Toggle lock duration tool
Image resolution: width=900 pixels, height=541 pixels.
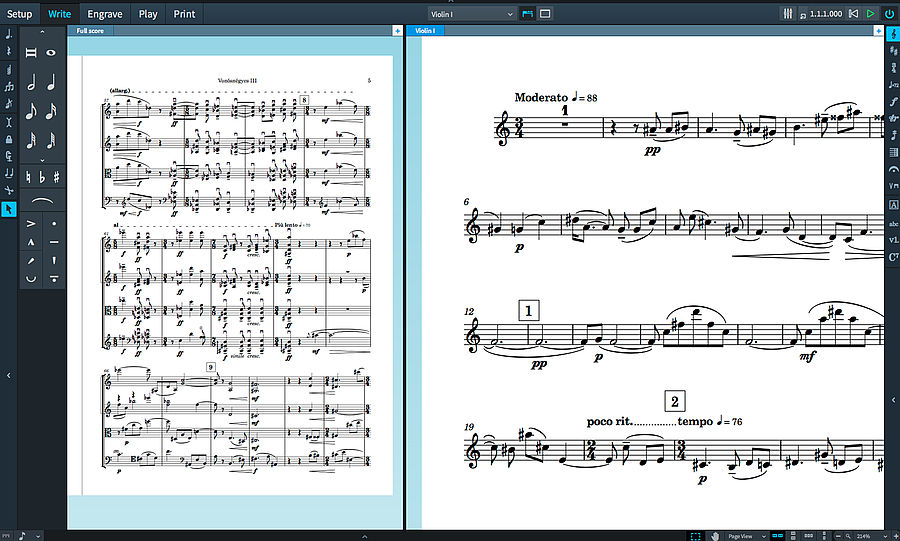click(9, 139)
